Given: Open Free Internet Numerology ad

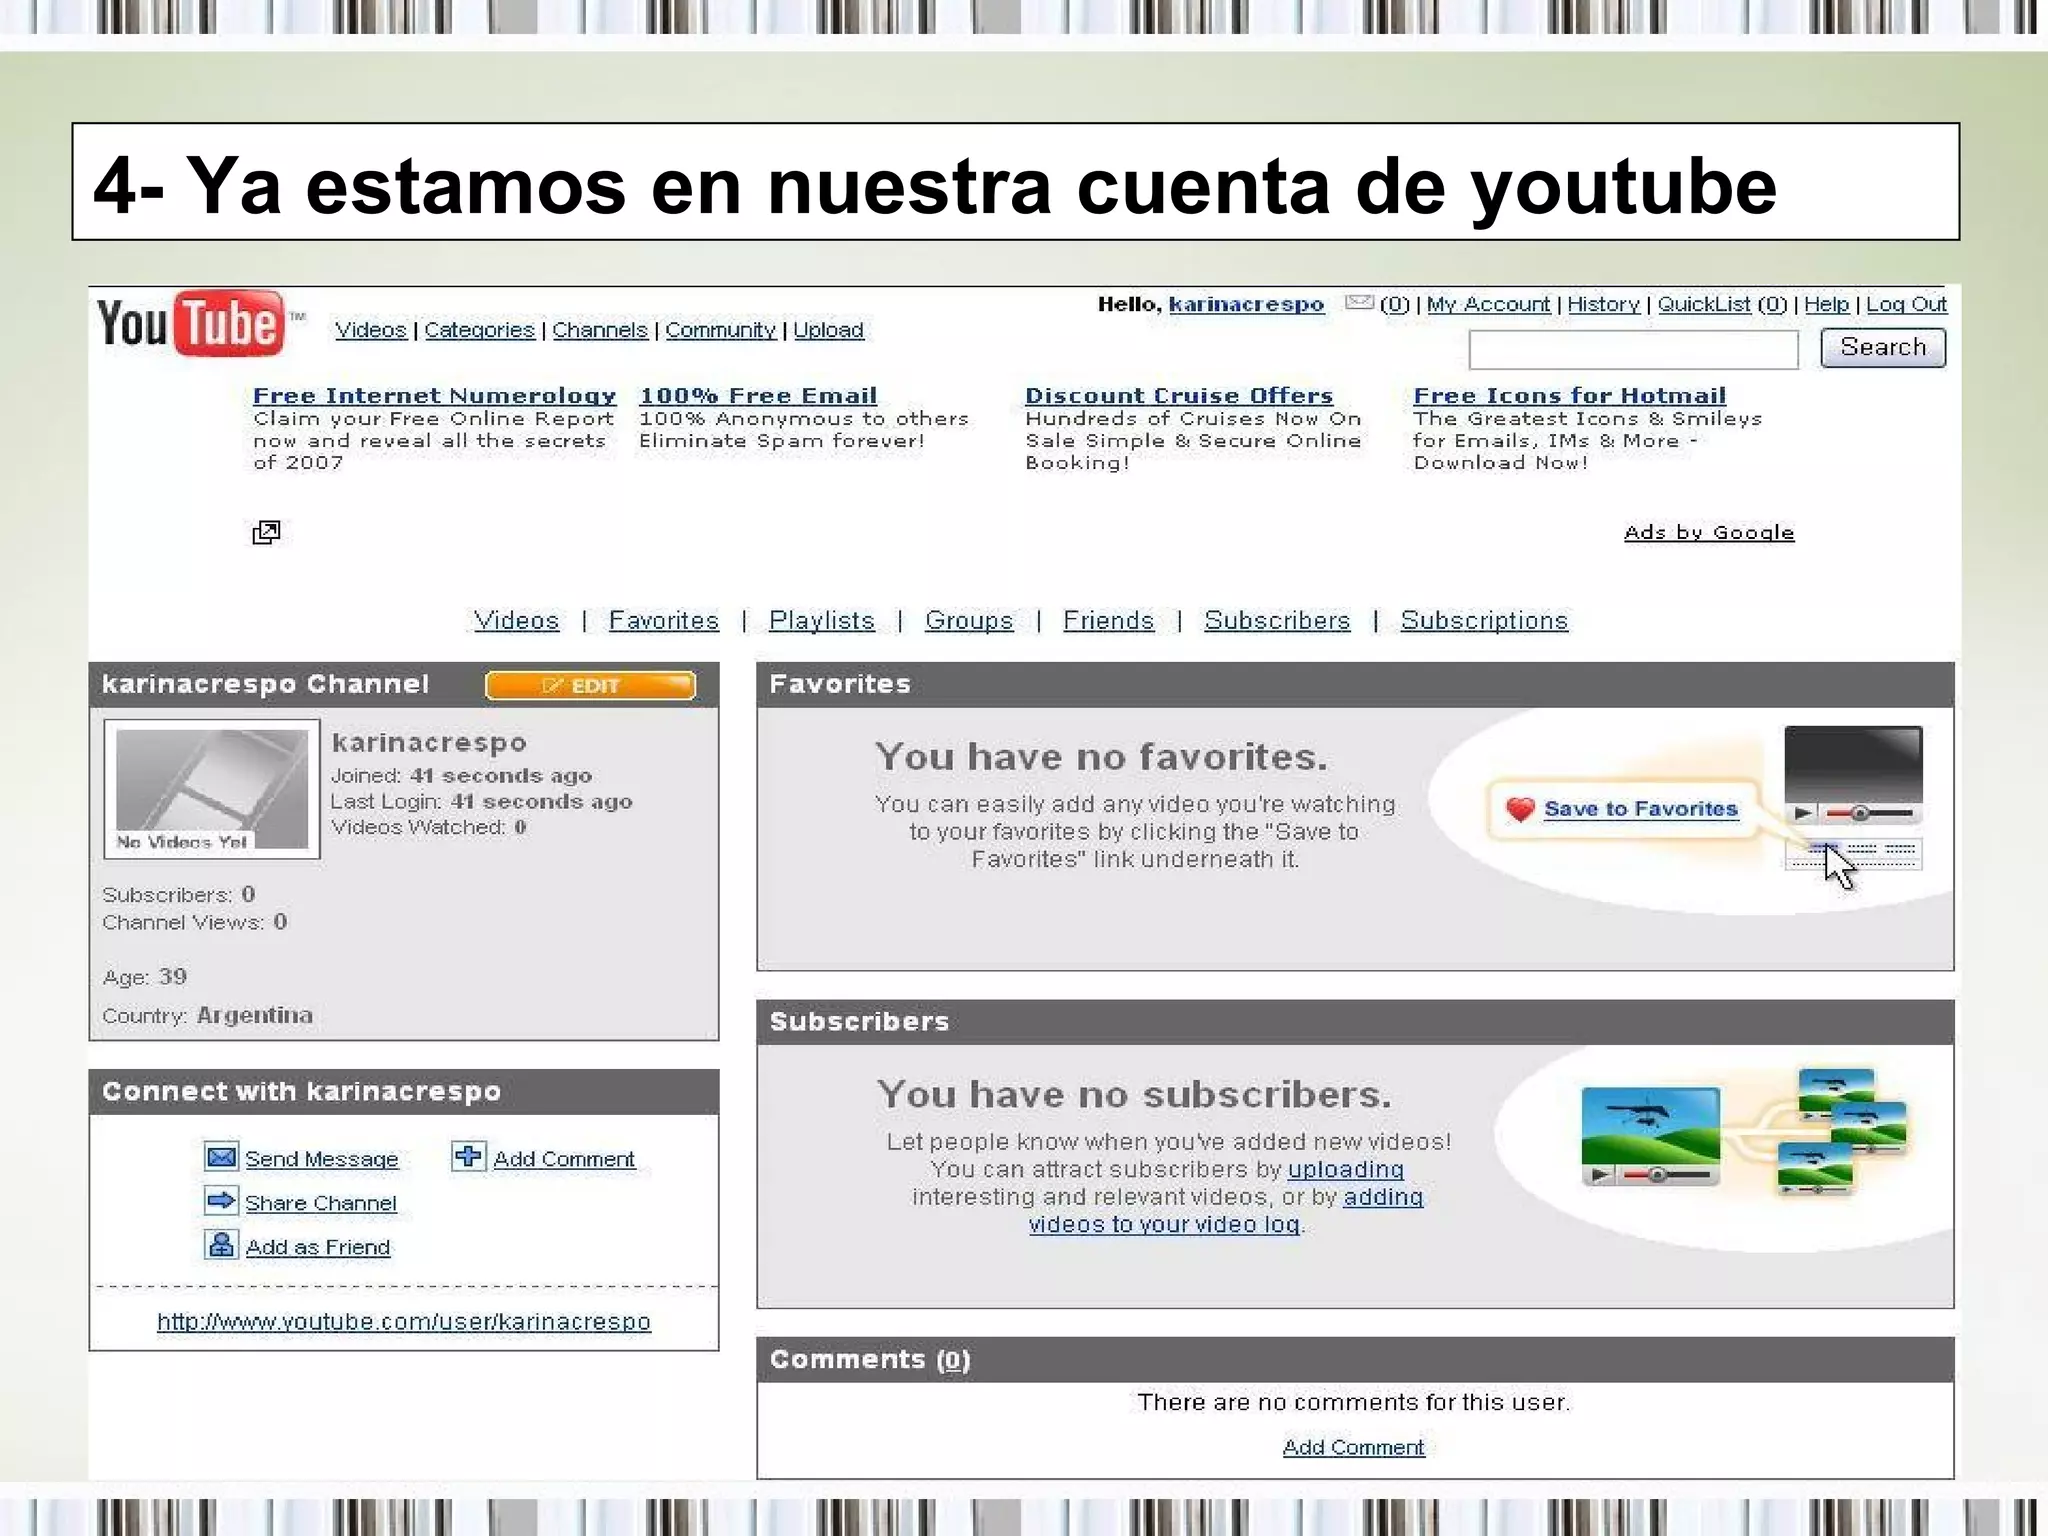Looking at the screenshot, I should pos(434,396).
